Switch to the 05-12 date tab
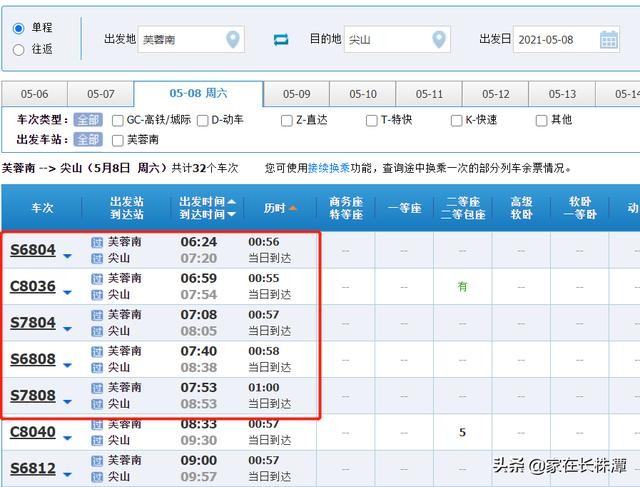 [x=496, y=94]
